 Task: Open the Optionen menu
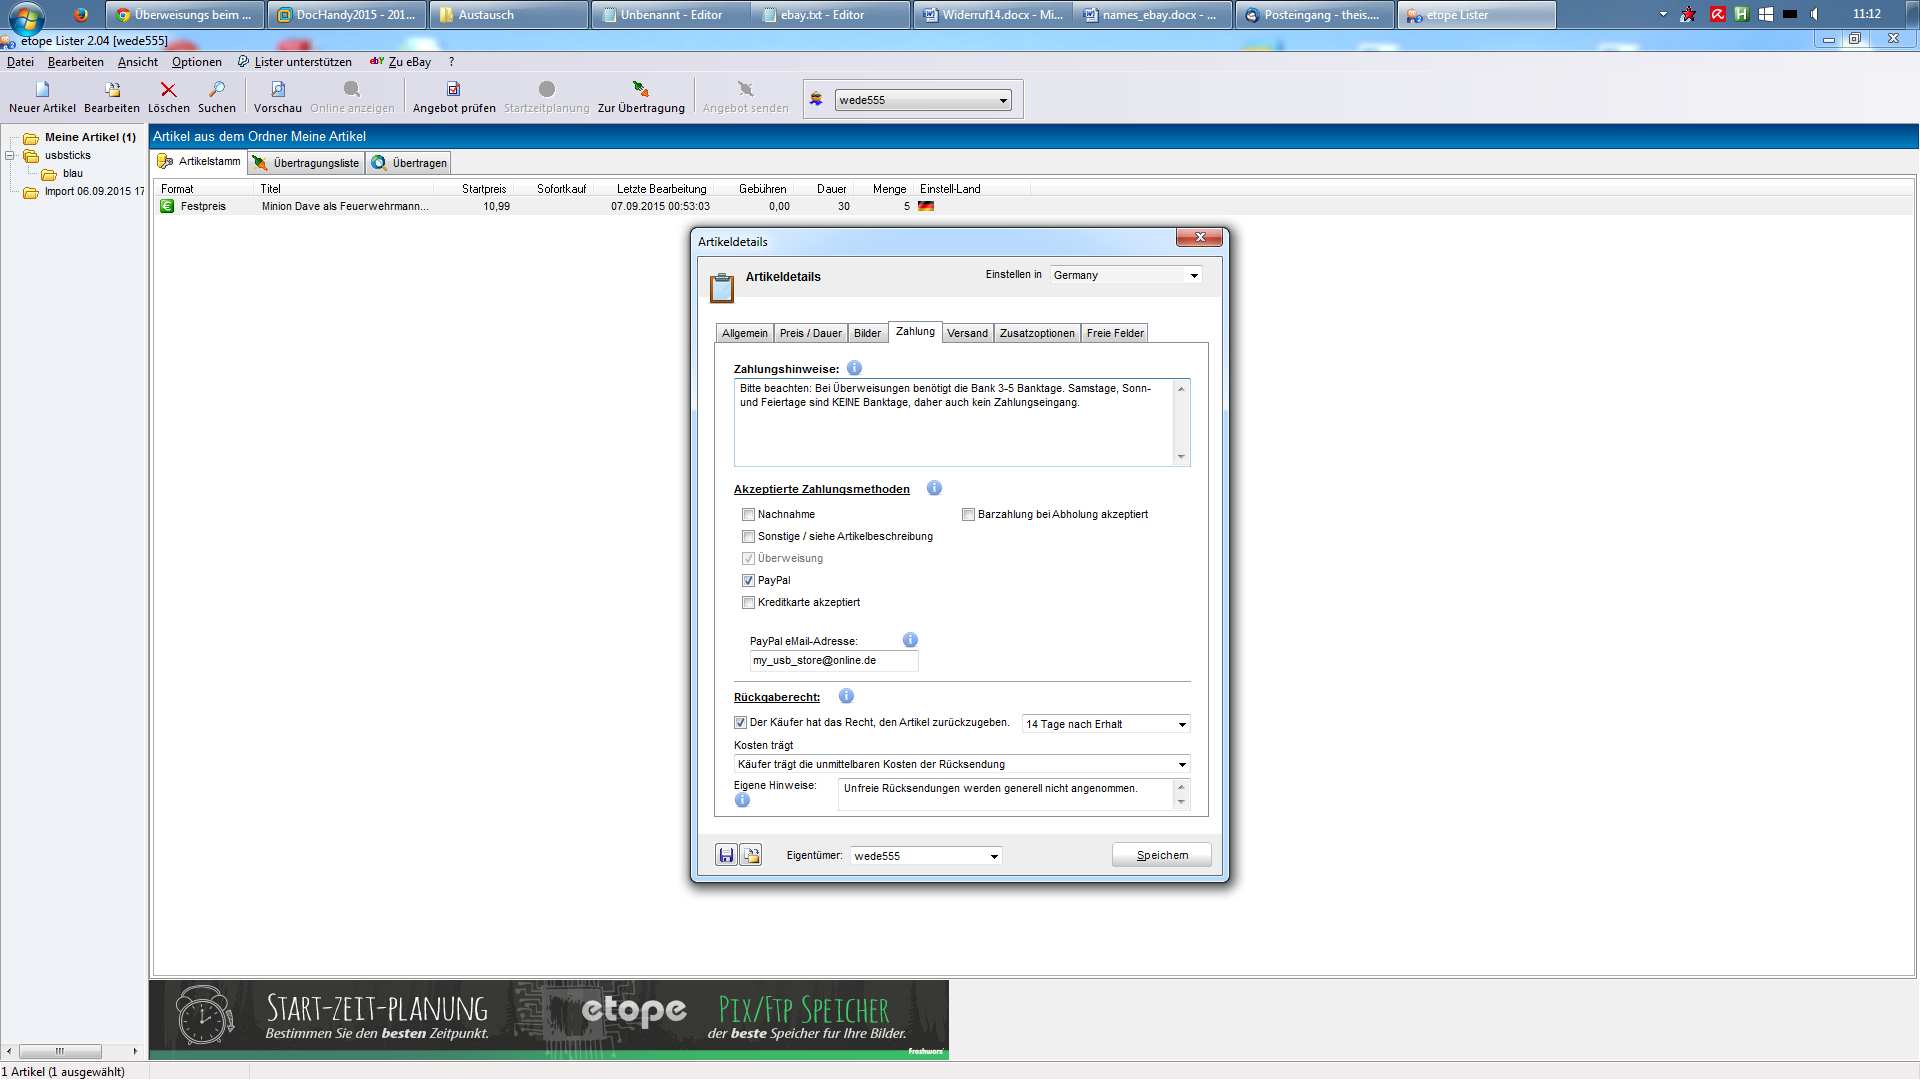coord(196,62)
